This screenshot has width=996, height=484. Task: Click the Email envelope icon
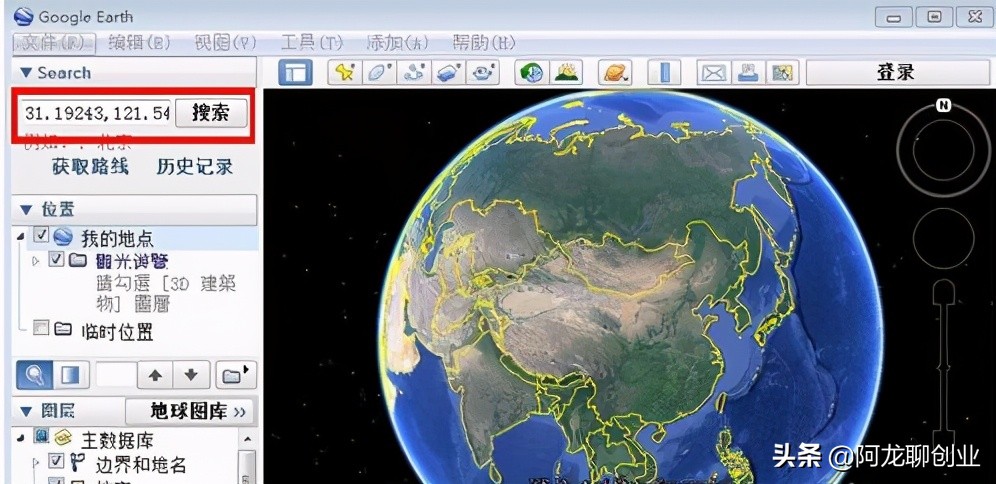click(x=713, y=72)
